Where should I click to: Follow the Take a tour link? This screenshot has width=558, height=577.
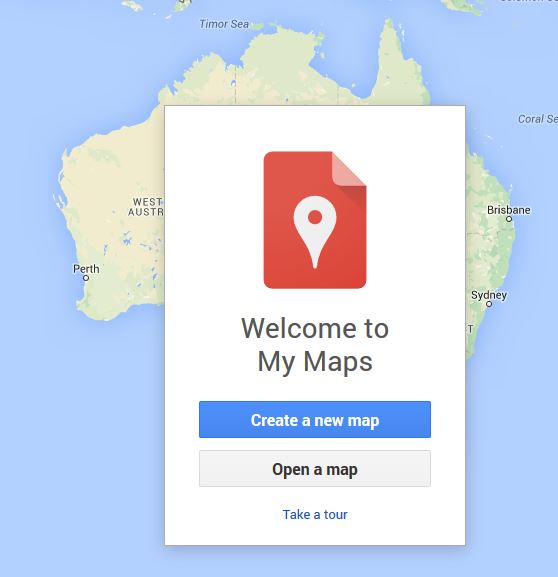click(315, 514)
